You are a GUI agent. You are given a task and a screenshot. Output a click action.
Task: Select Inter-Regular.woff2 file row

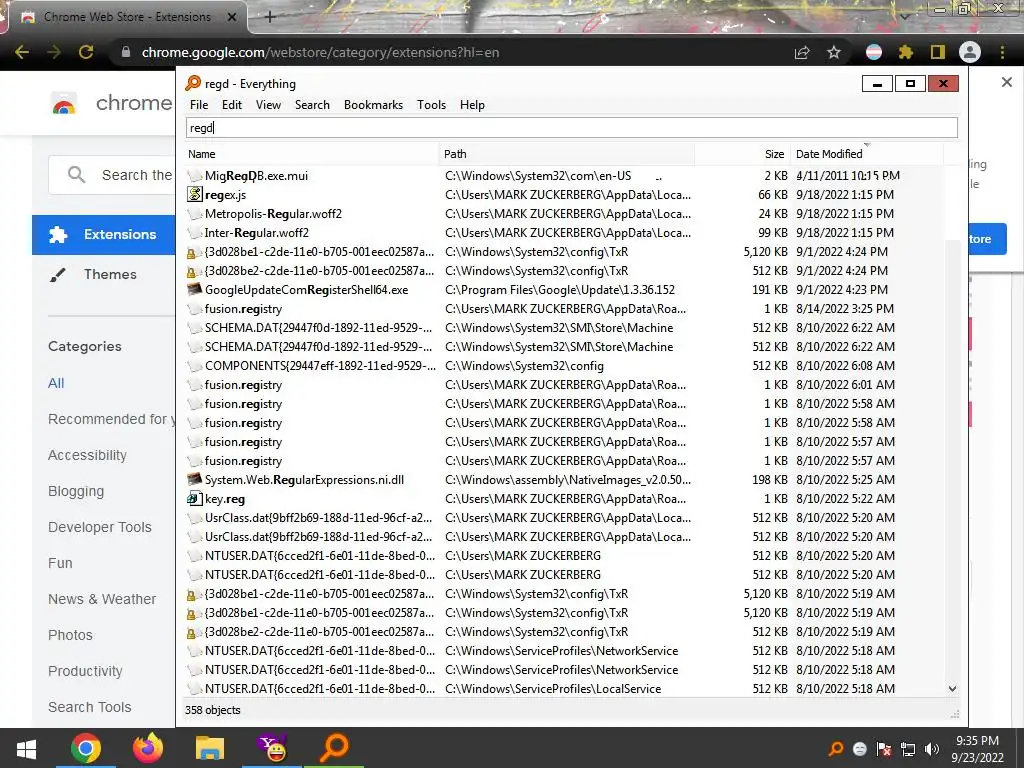tap(565, 232)
